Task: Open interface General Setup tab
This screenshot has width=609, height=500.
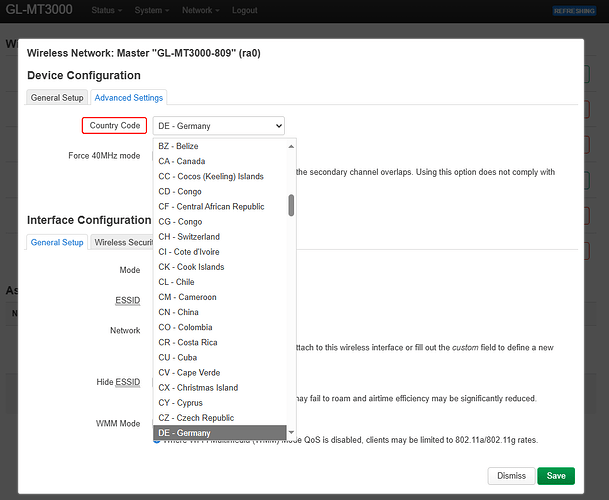Action: [x=57, y=242]
